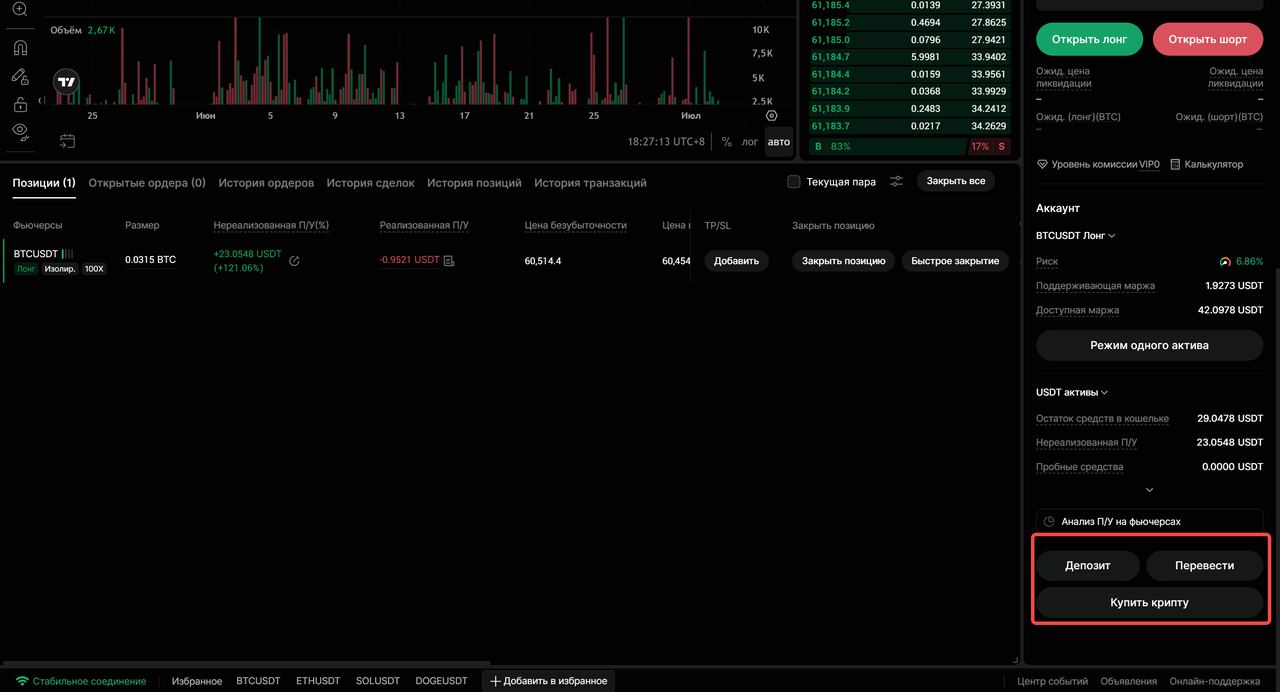Open the go-to-date calendar icon

67,141
